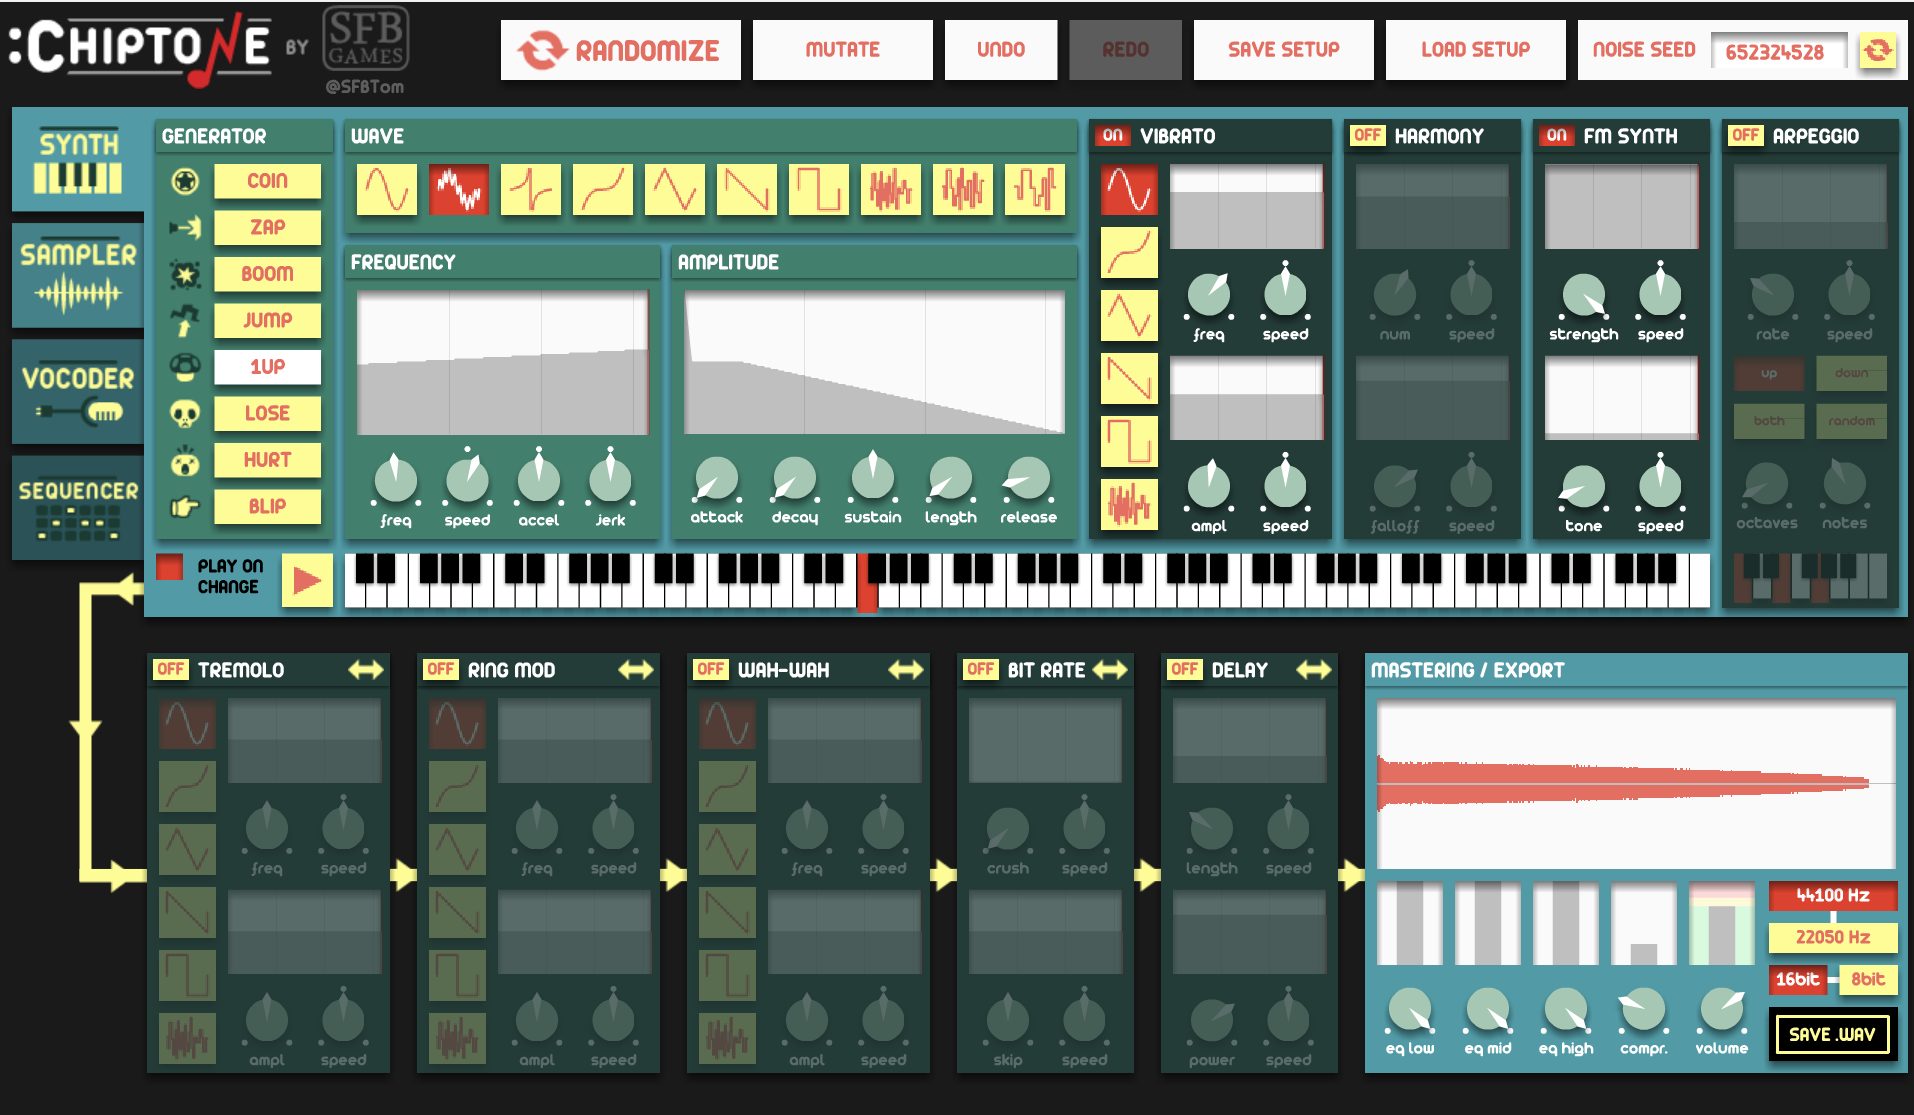The image size is (1914, 1115).
Task: Click the 1UP mushroom generator icon
Action: pyautogui.click(x=185, y=367)
